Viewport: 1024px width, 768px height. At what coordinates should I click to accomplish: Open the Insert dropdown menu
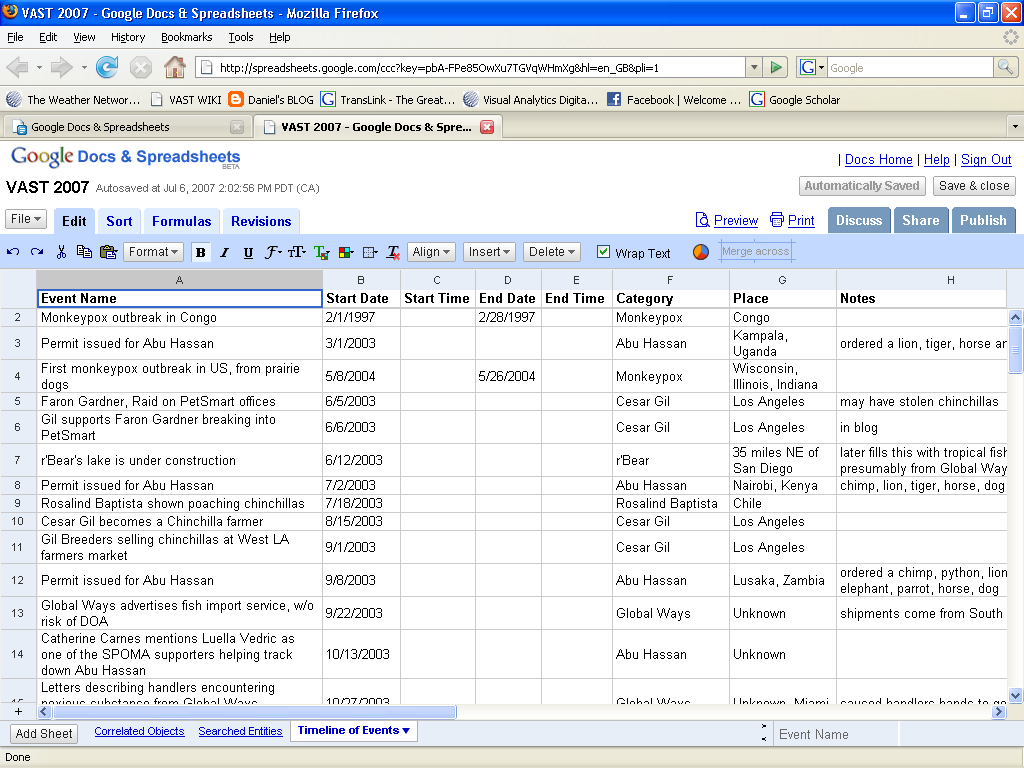(489, 252)
